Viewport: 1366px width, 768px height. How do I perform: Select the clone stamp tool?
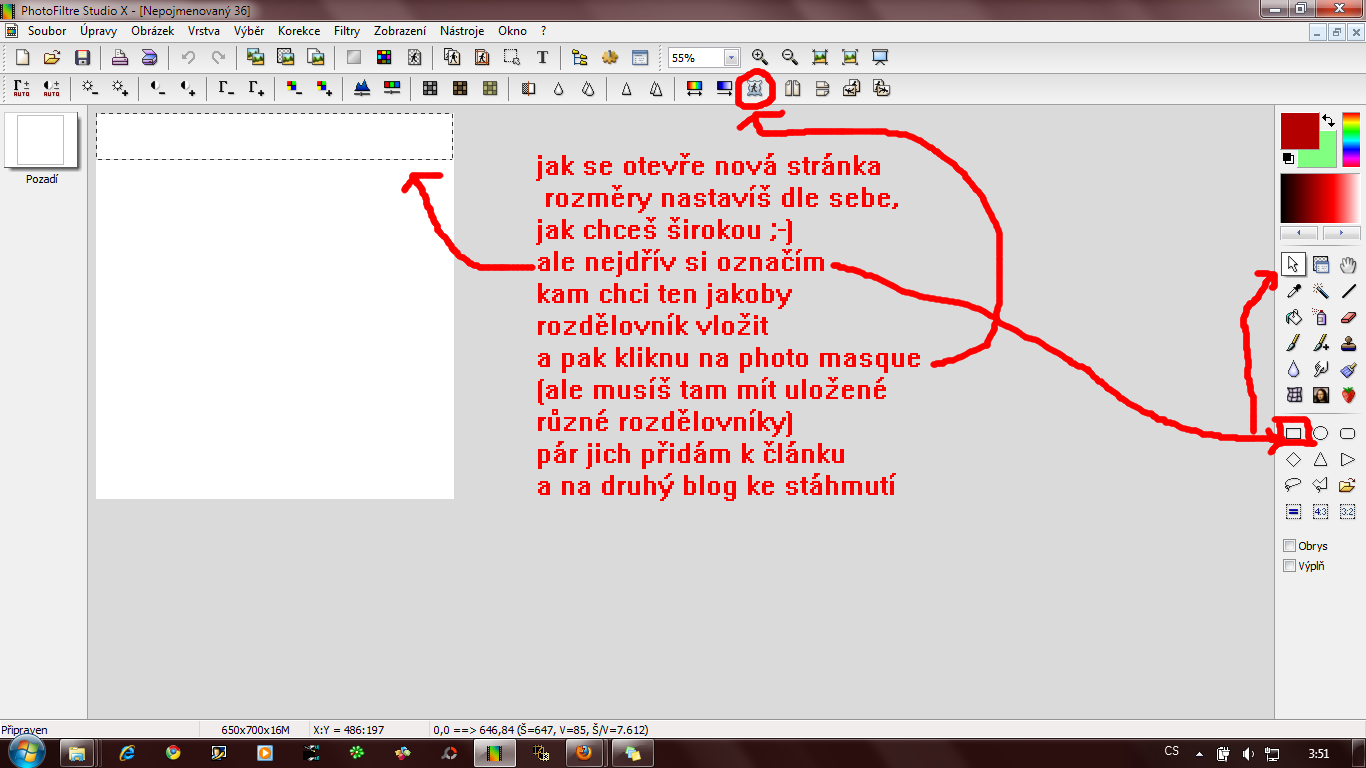1347,343
